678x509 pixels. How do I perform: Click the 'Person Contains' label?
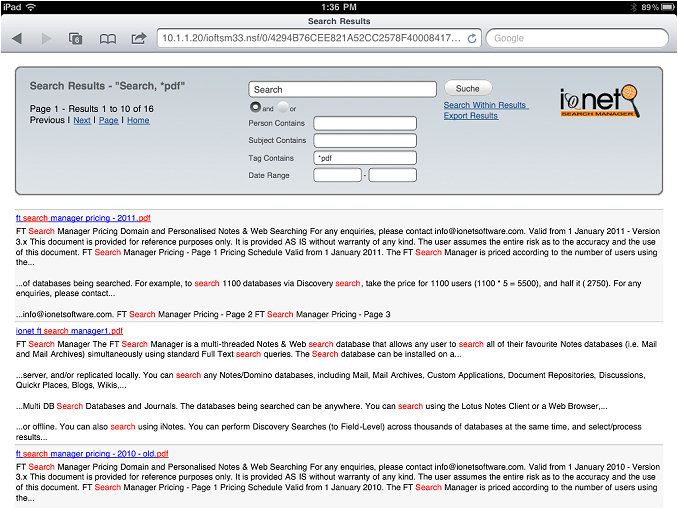(276, 123)
